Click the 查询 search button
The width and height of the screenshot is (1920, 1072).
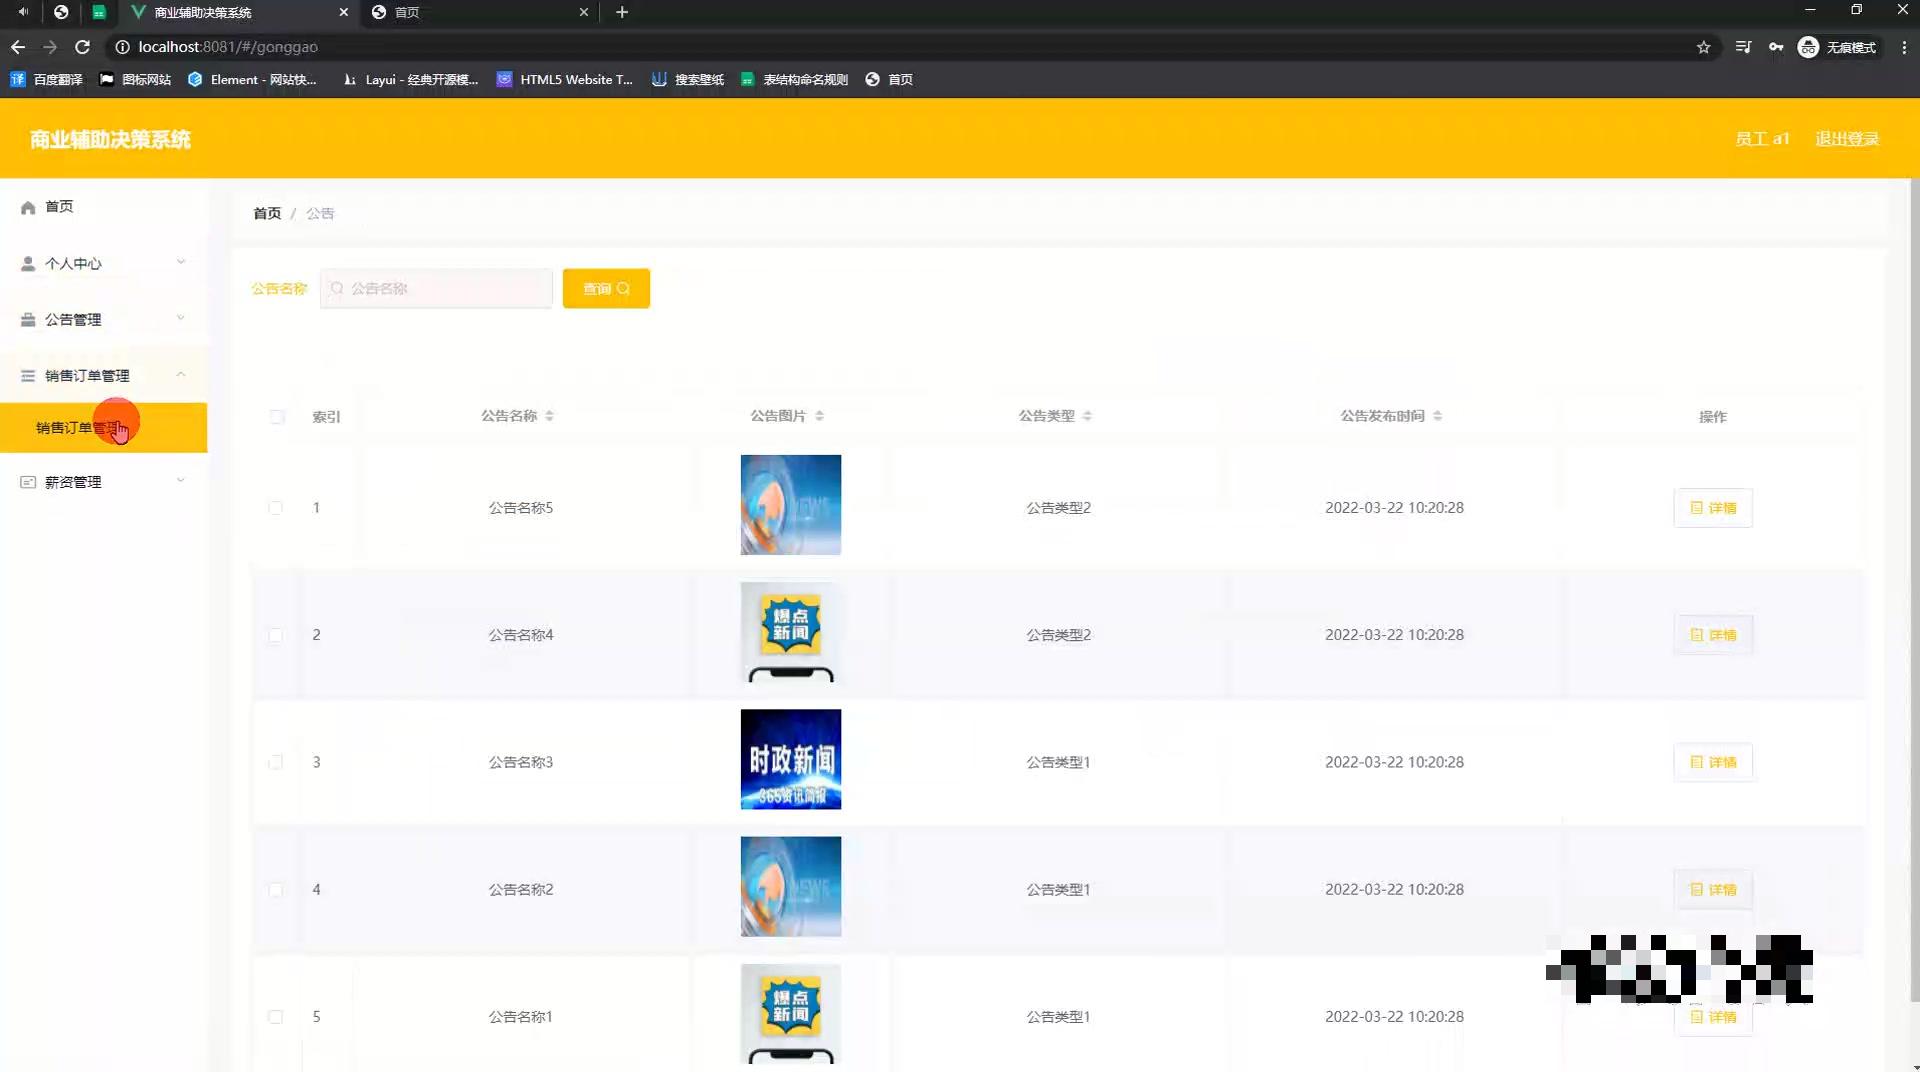point(606,288)
